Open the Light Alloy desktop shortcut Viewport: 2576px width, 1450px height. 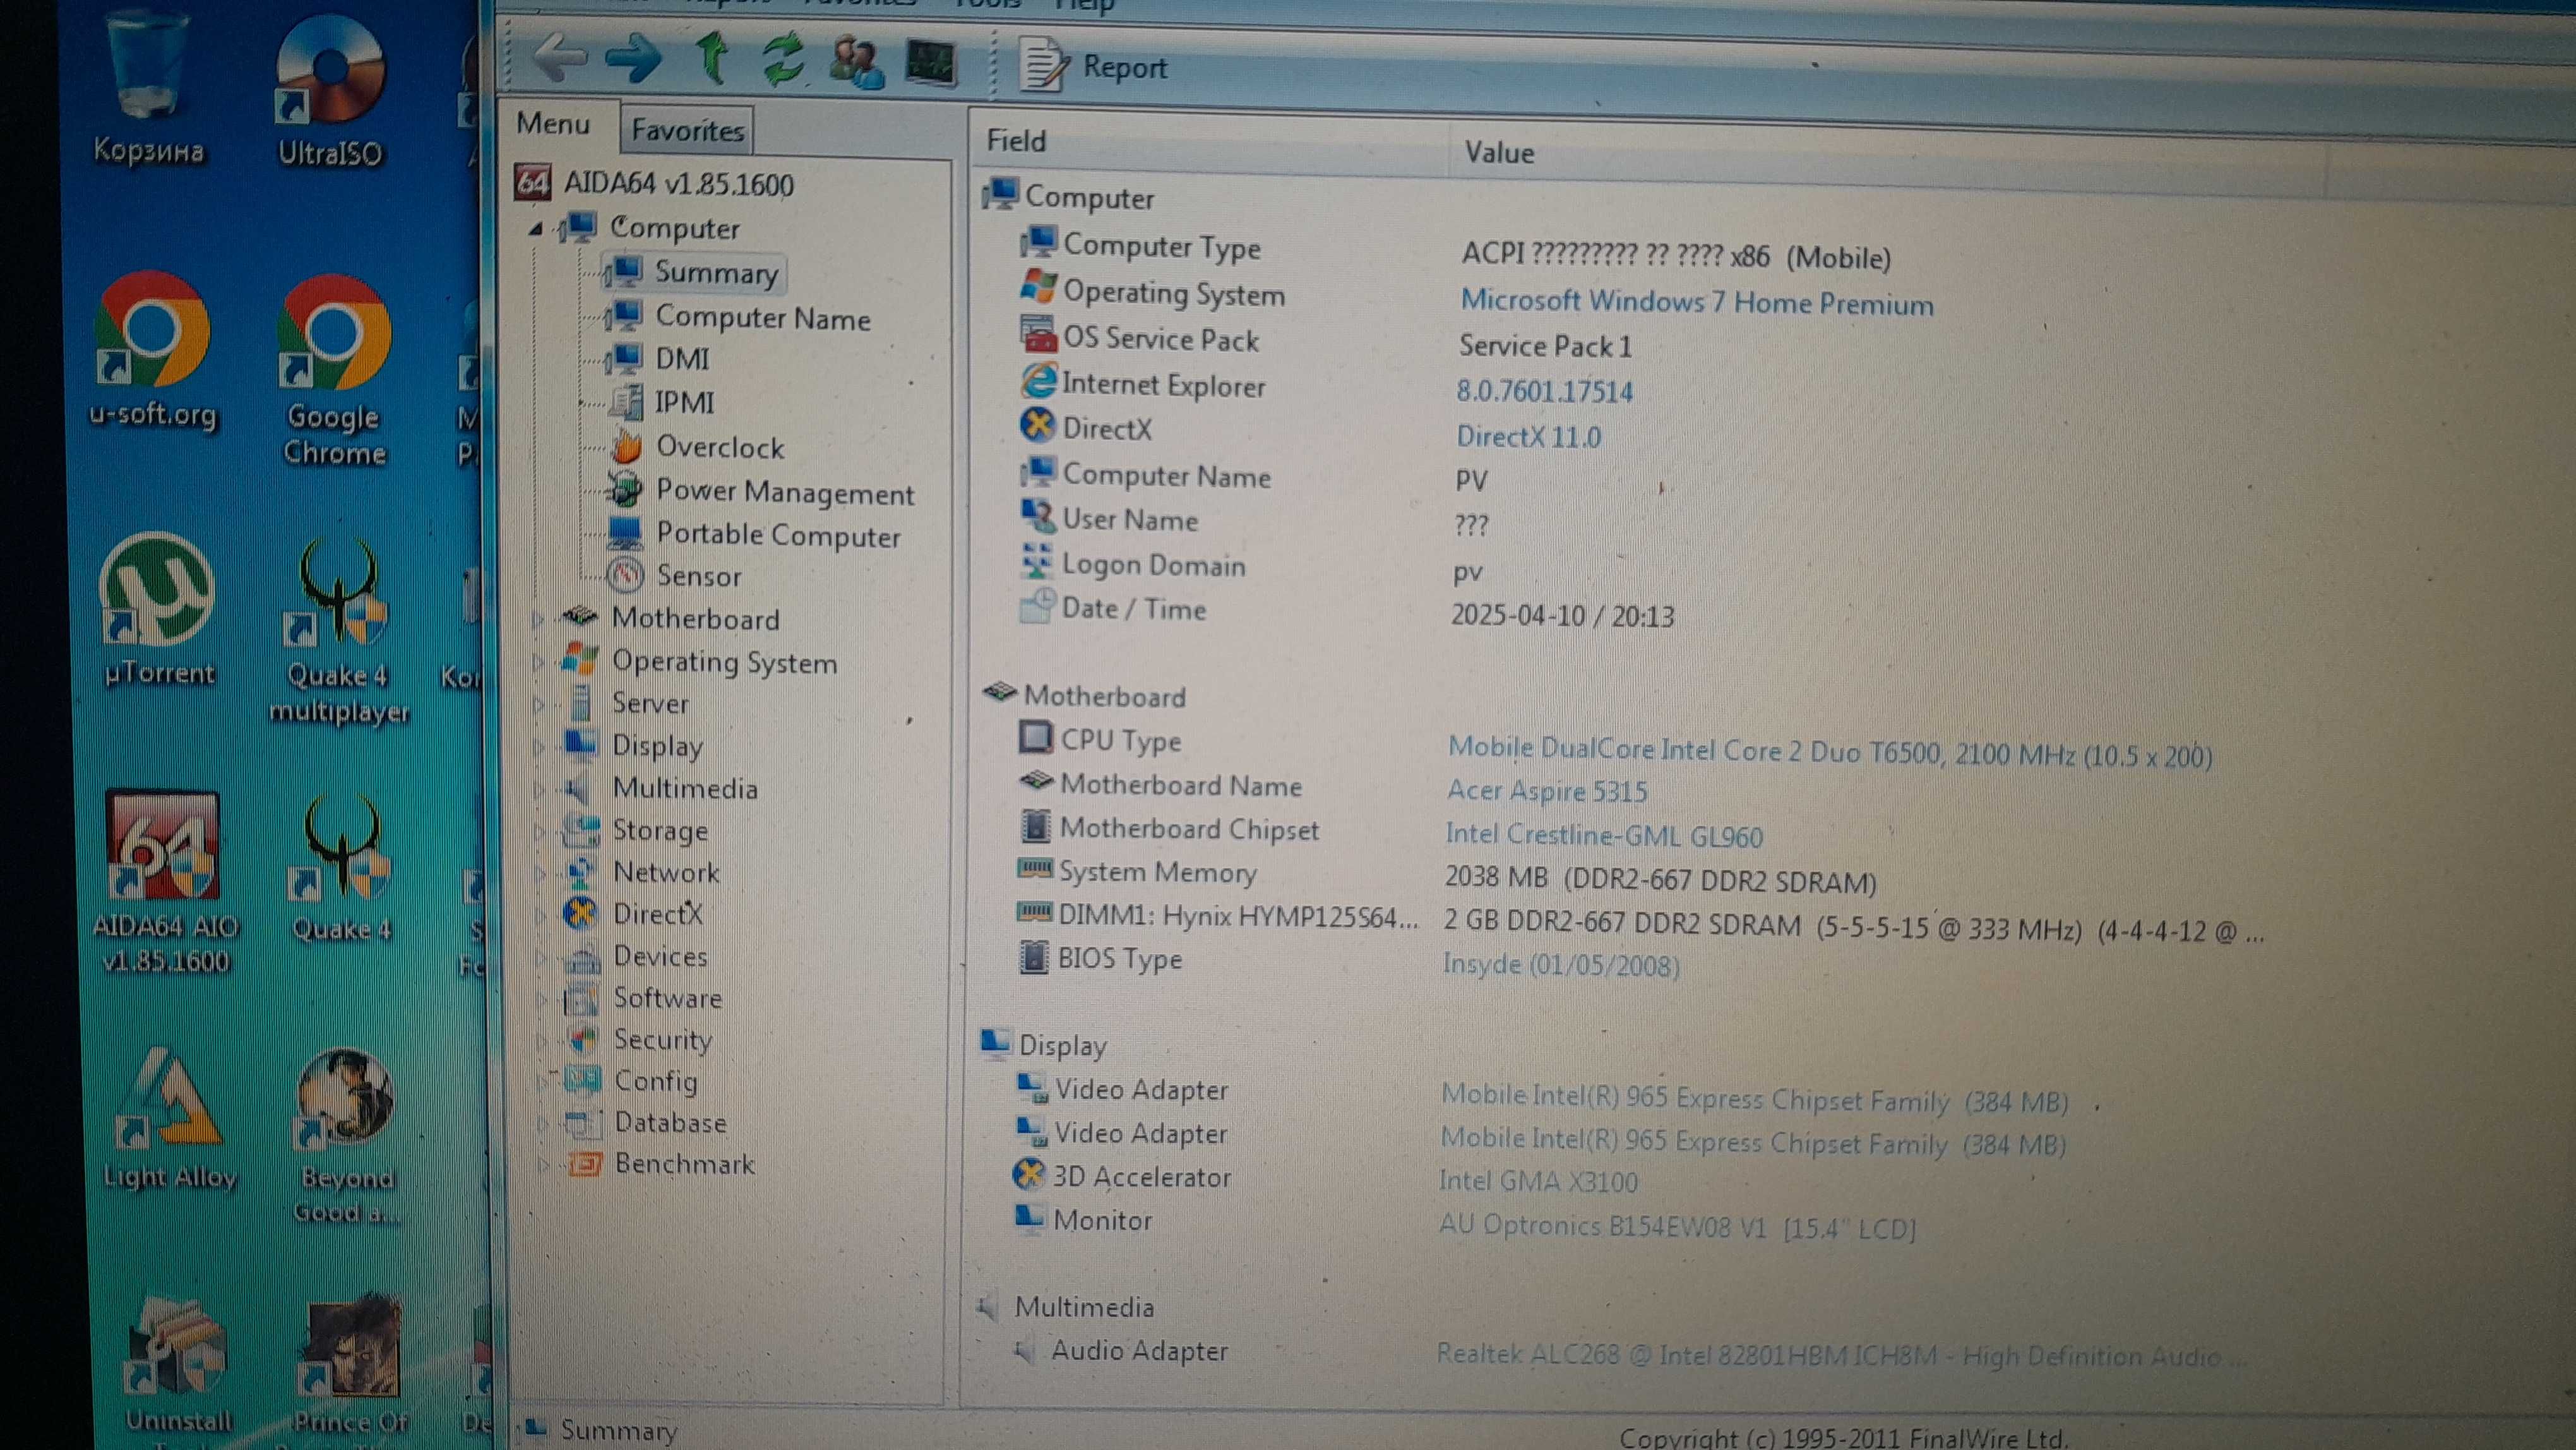(169, 1119)
